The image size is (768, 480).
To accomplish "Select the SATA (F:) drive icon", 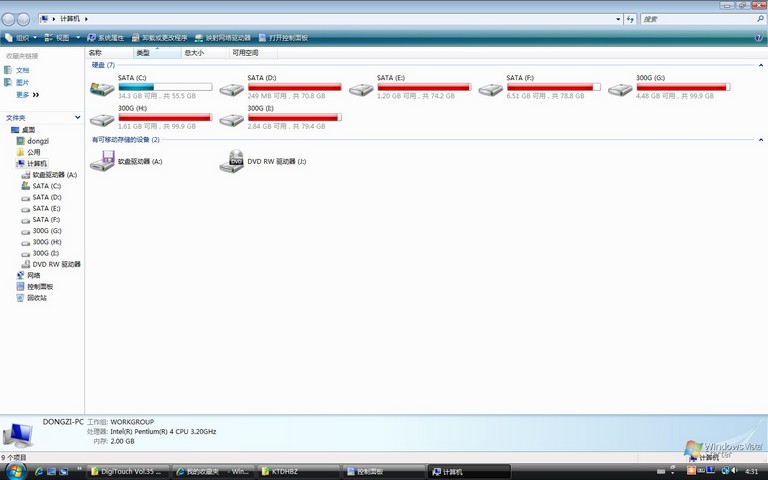I will pyautogui.click(x=491, y=89).
